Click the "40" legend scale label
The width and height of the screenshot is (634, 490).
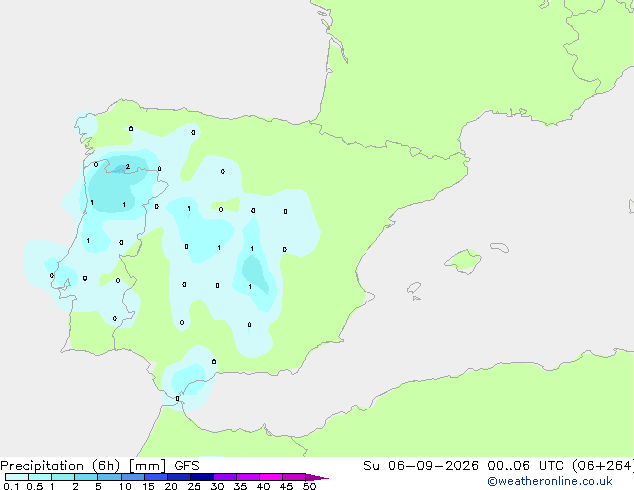click(263, 486)
